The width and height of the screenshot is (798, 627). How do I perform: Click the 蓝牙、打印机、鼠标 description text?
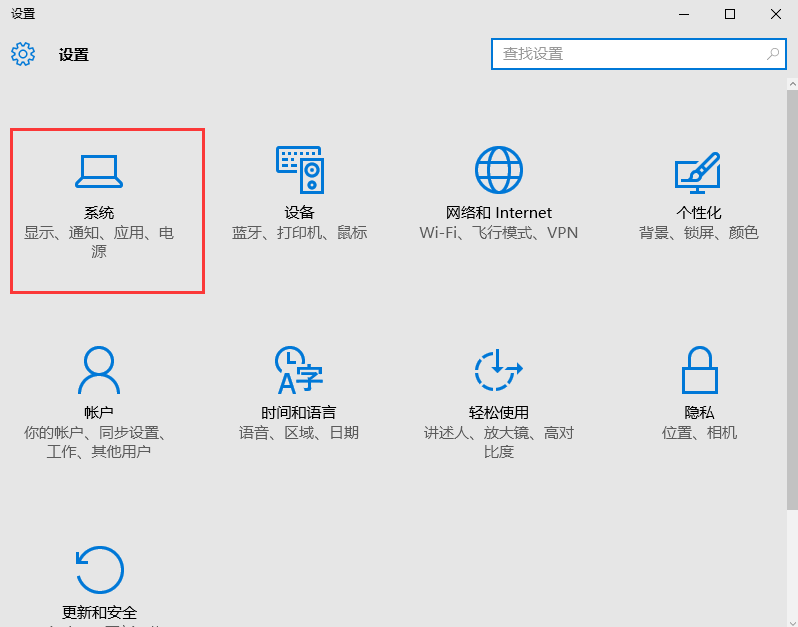[299, 233]
